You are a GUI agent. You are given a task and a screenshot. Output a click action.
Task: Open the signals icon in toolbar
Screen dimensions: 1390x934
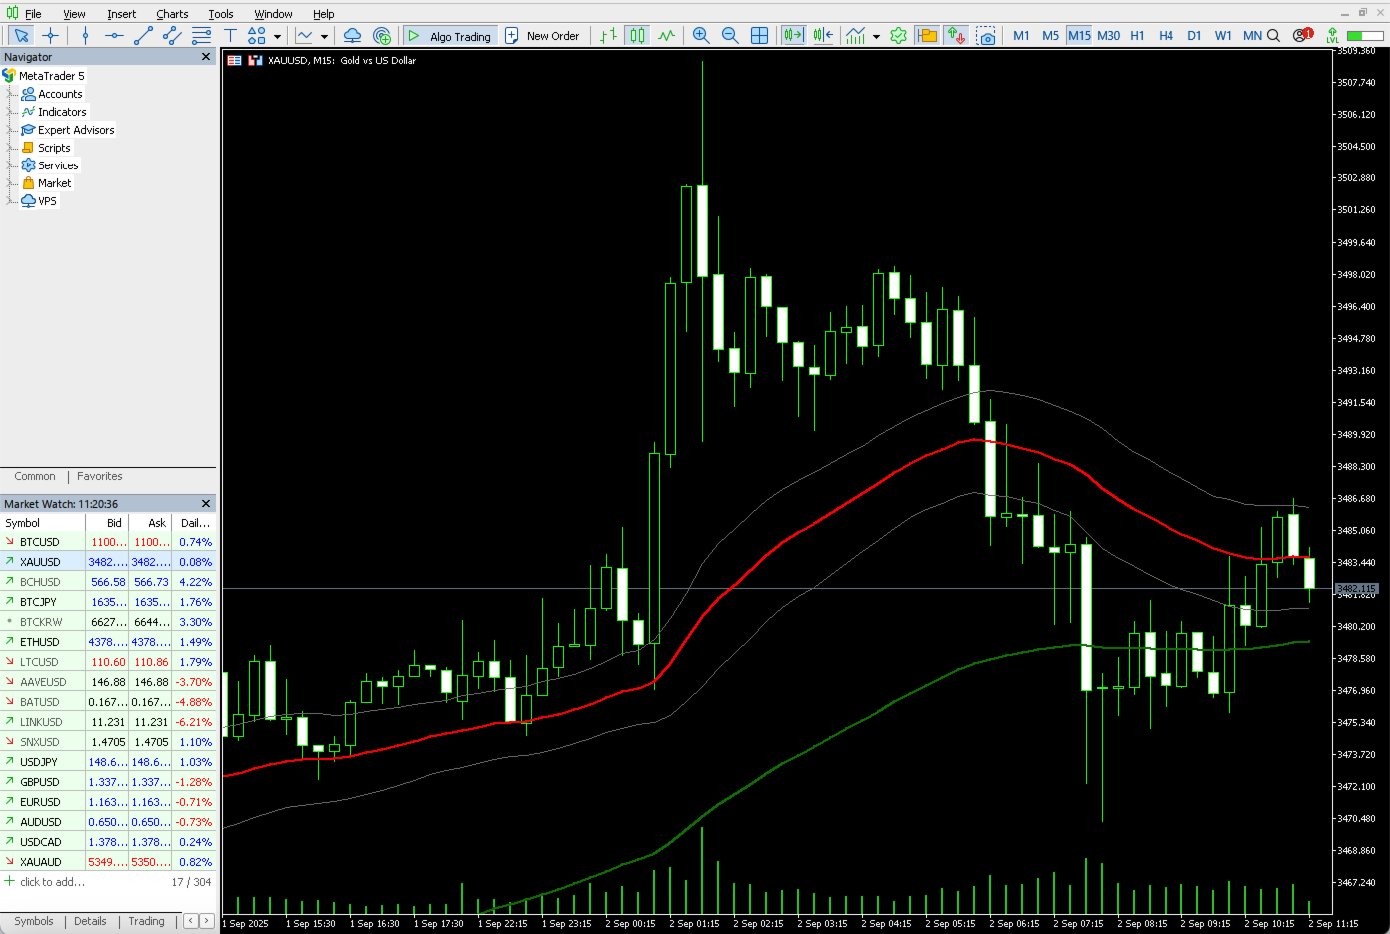click(x=382, y=35)
